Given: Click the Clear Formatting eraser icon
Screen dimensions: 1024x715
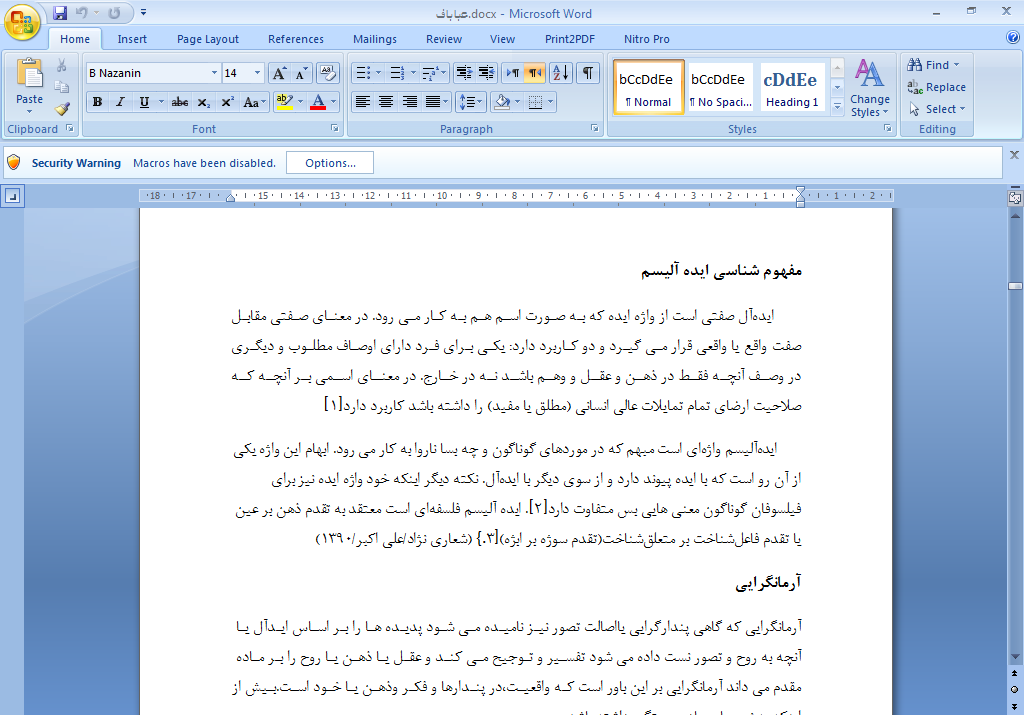Looking at the screenshot, I should 328,73.
